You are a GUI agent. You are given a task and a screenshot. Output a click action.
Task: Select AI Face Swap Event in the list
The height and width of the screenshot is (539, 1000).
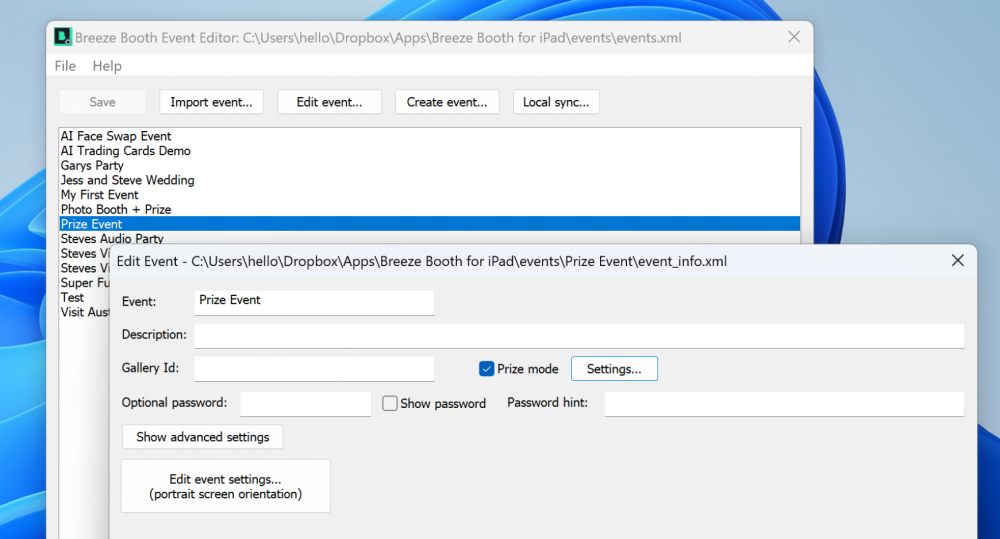point(430,136)
